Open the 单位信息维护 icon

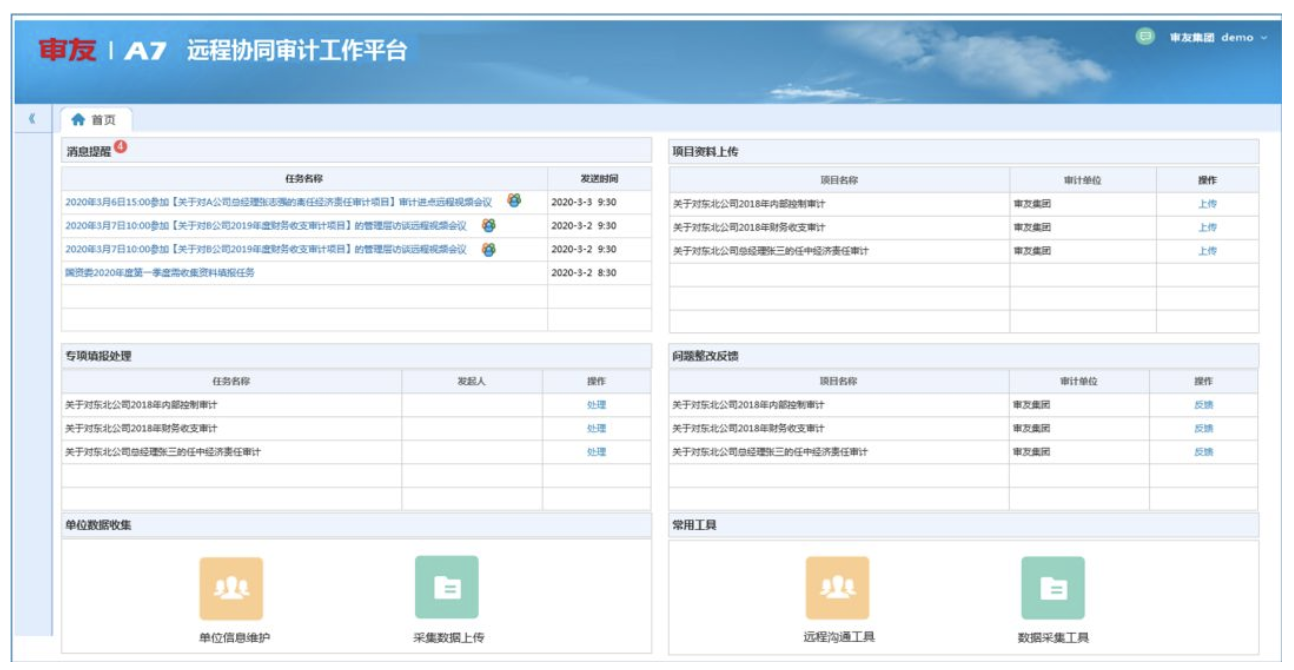pos(231,588)
